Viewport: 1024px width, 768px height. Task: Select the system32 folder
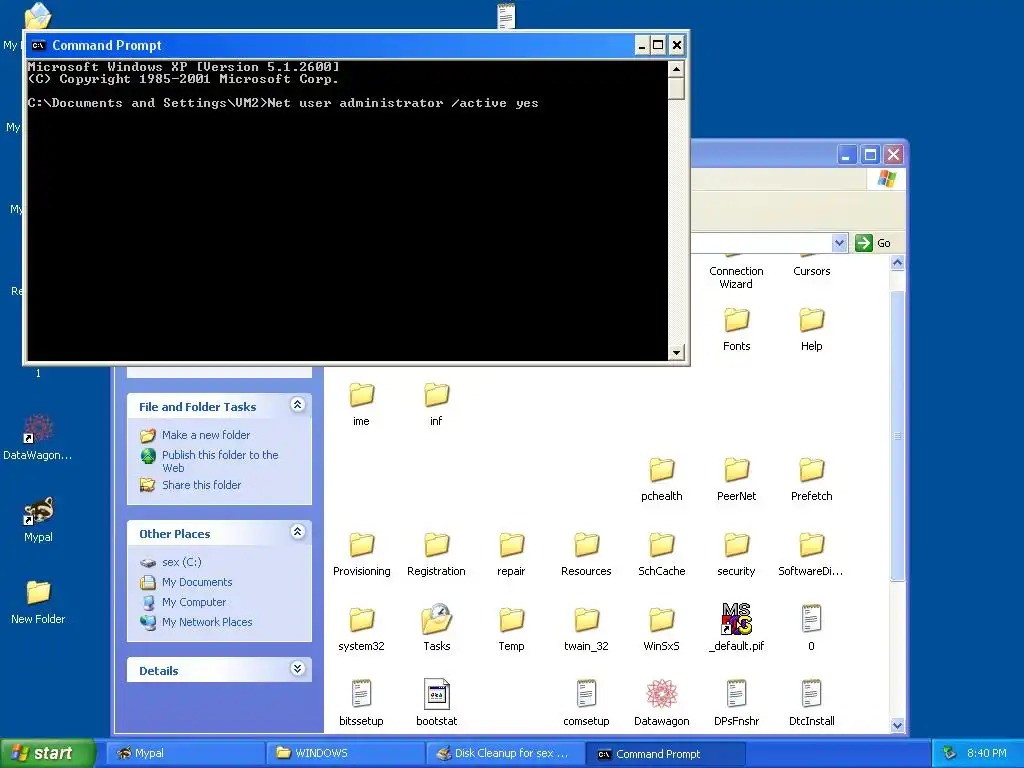(x=361, y=630)
